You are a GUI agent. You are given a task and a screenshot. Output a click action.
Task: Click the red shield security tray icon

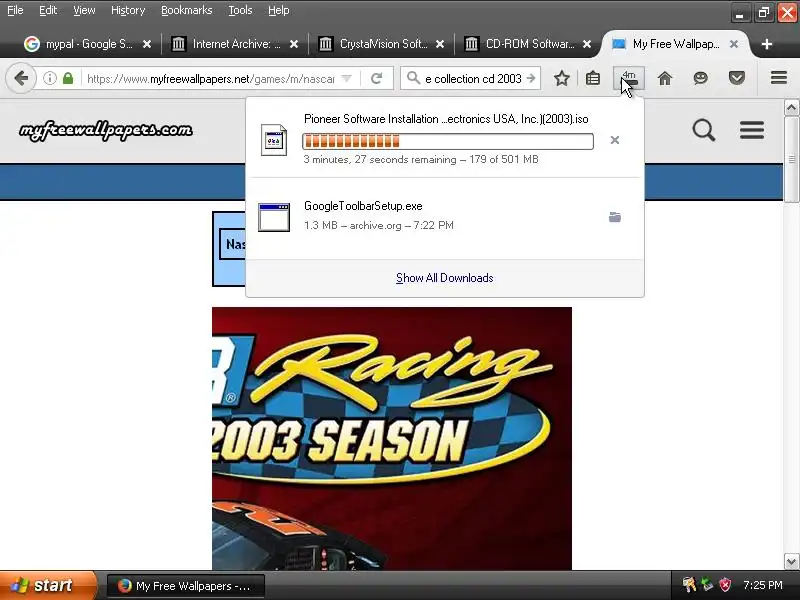pyautogui.click(x=726, y=585)
